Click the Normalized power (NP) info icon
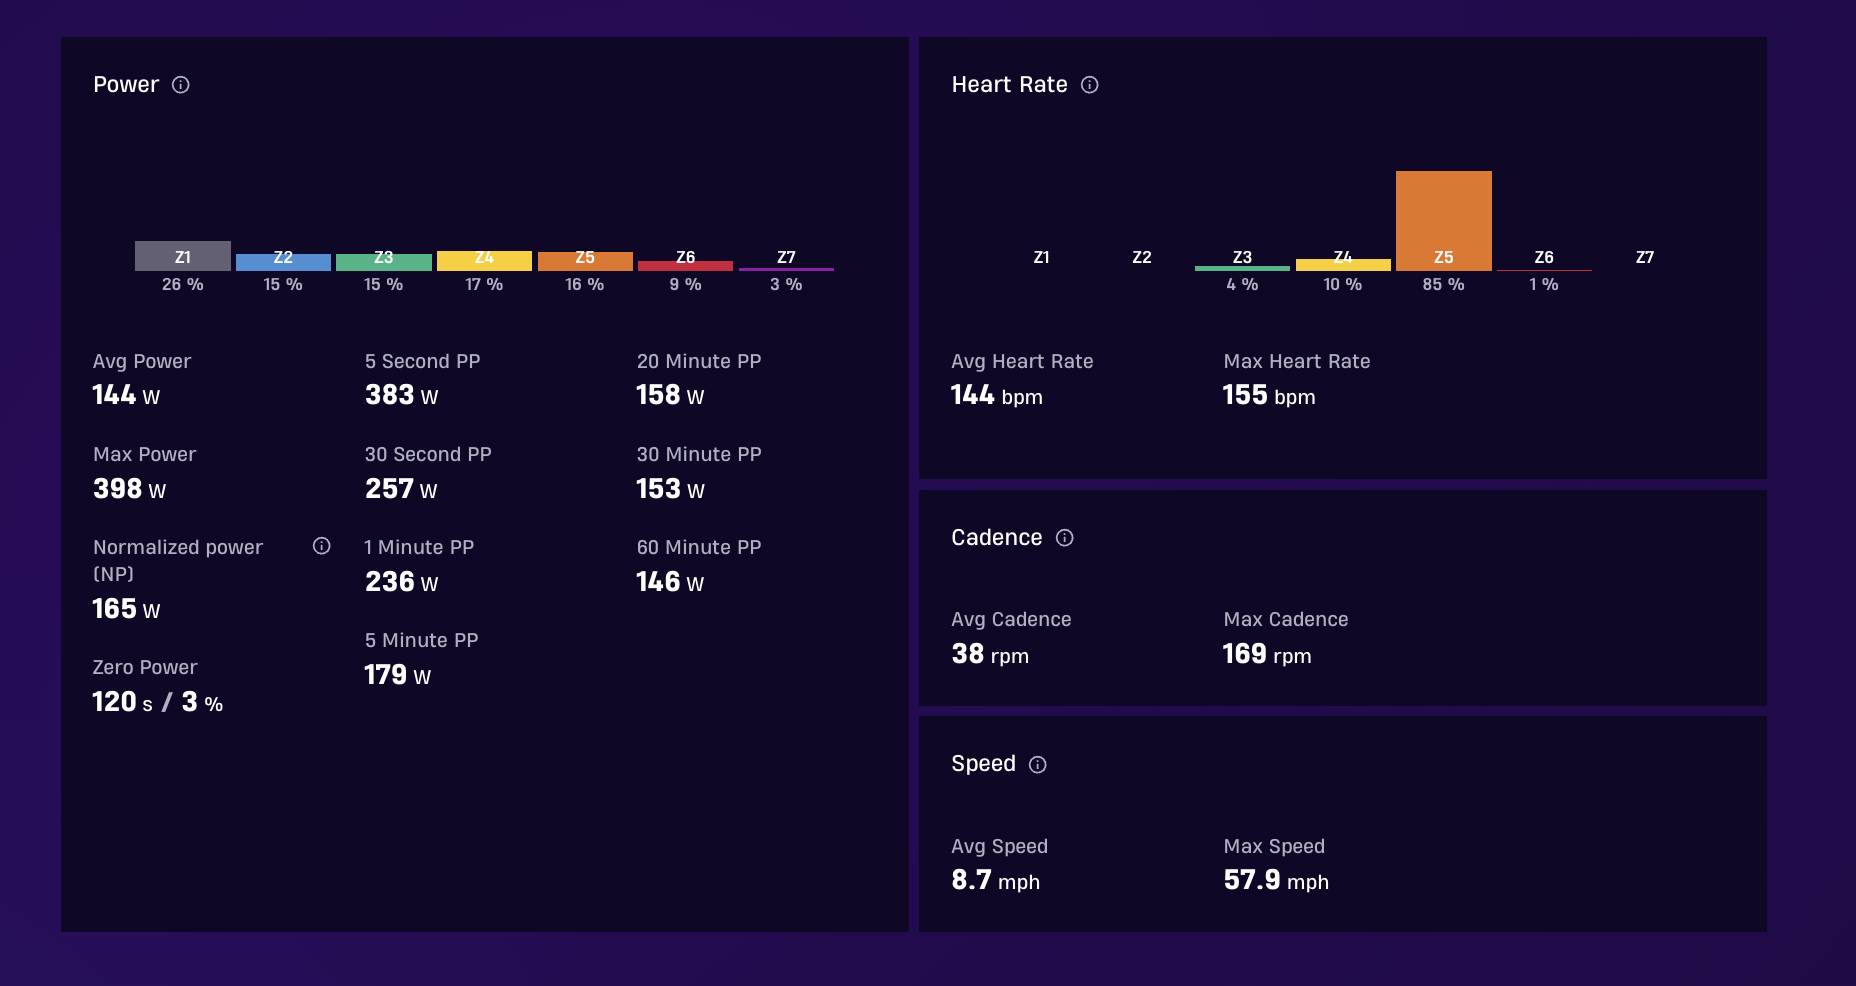 (322, 546)
